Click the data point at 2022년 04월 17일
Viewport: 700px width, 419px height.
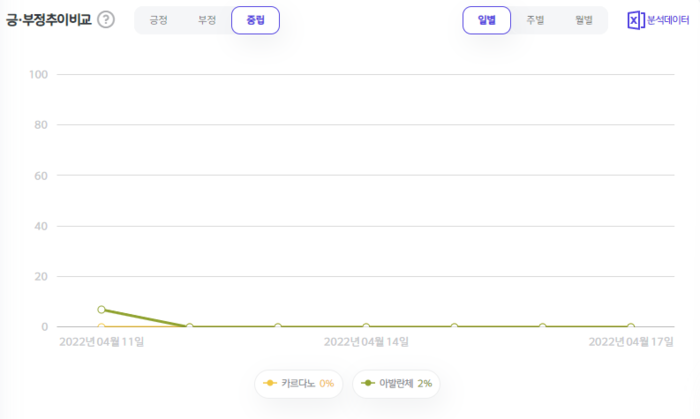click(631, 327)
